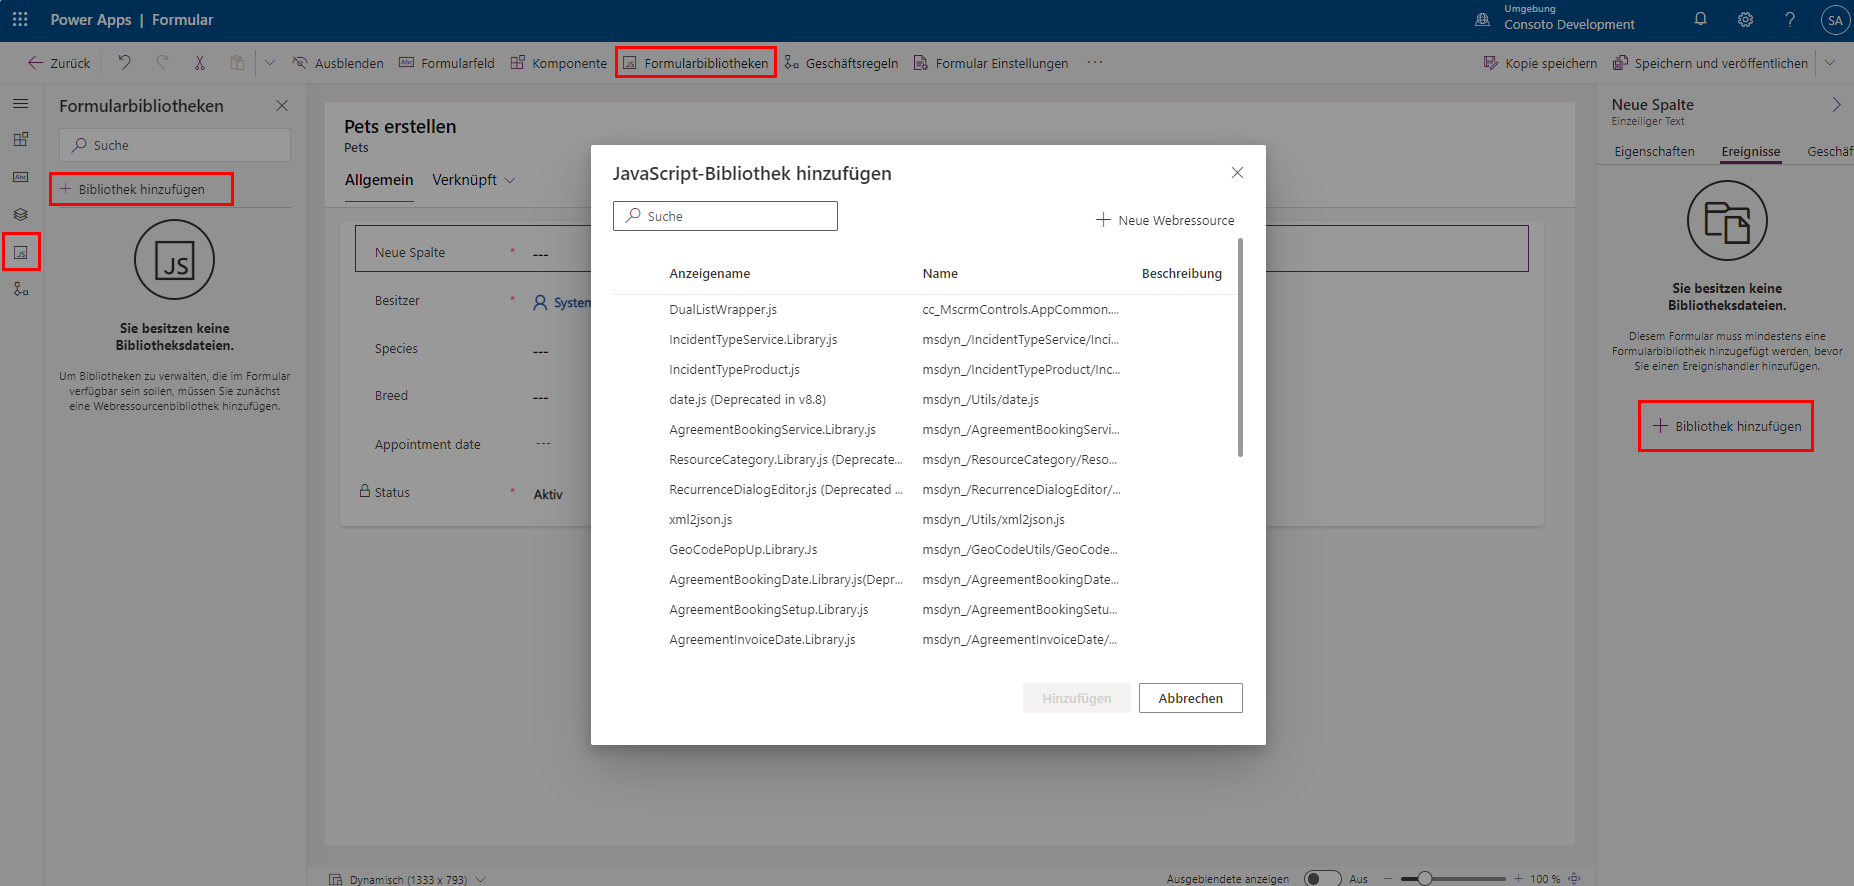This screenshot has height=886, width=1854.
Task: Select AgreementBookingSetup.Library.js row
Action: pos(924,609)
